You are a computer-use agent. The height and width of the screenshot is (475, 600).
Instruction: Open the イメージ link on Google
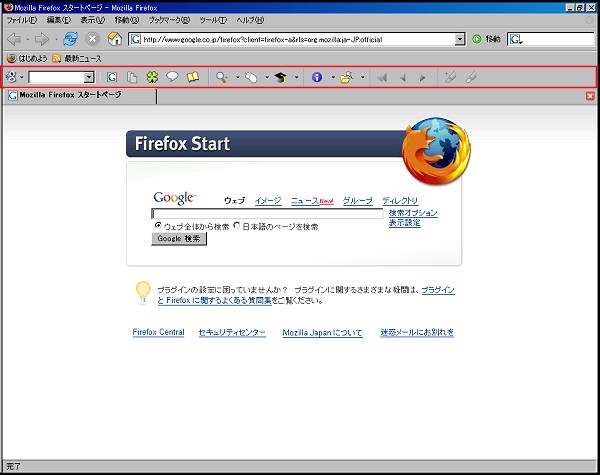(267, 201)
